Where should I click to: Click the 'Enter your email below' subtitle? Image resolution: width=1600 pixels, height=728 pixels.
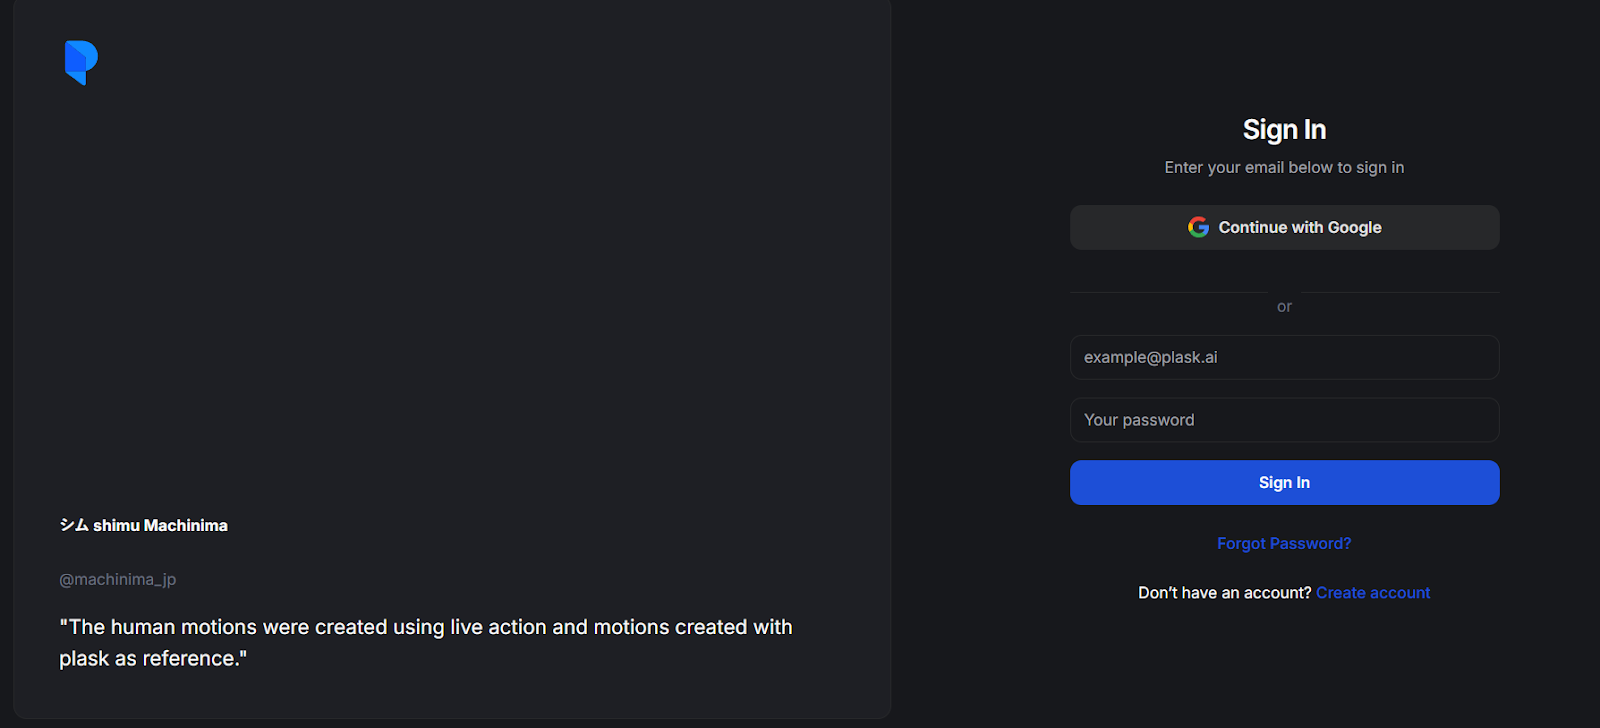[x=1284, y=167]
